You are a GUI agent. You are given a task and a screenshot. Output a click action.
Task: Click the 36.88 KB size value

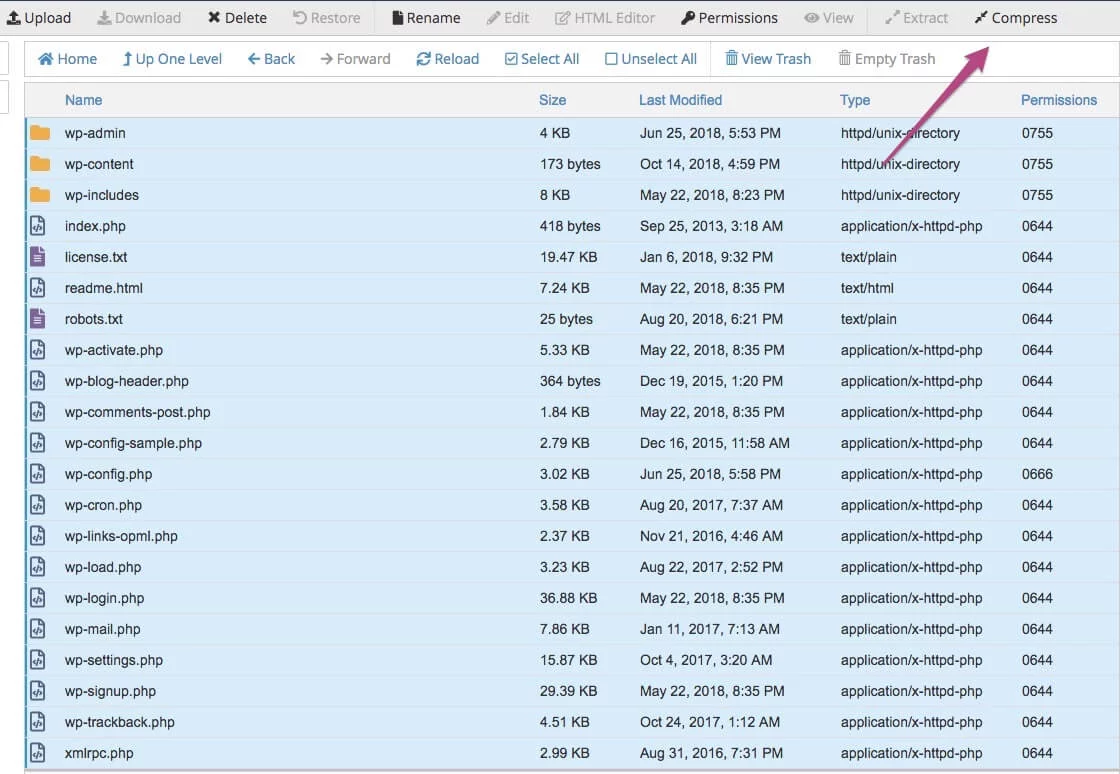pos(569,598)
